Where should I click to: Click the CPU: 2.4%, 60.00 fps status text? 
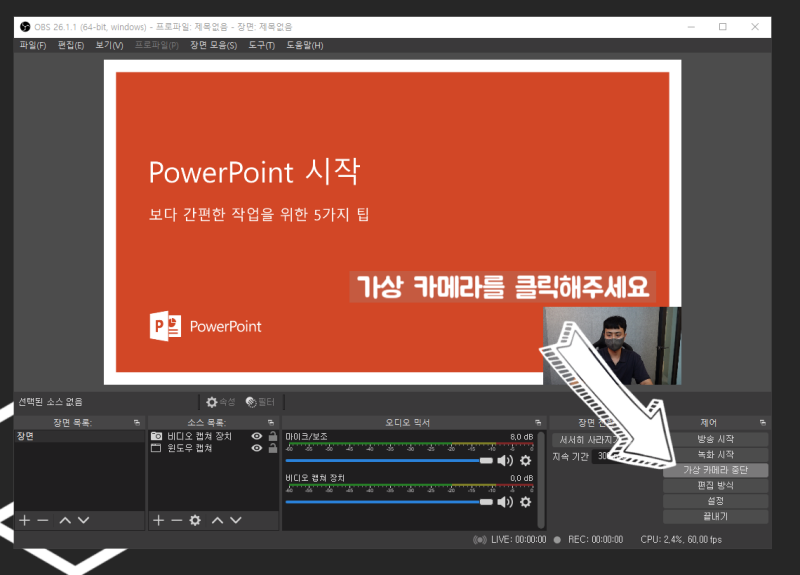[681, 539]
